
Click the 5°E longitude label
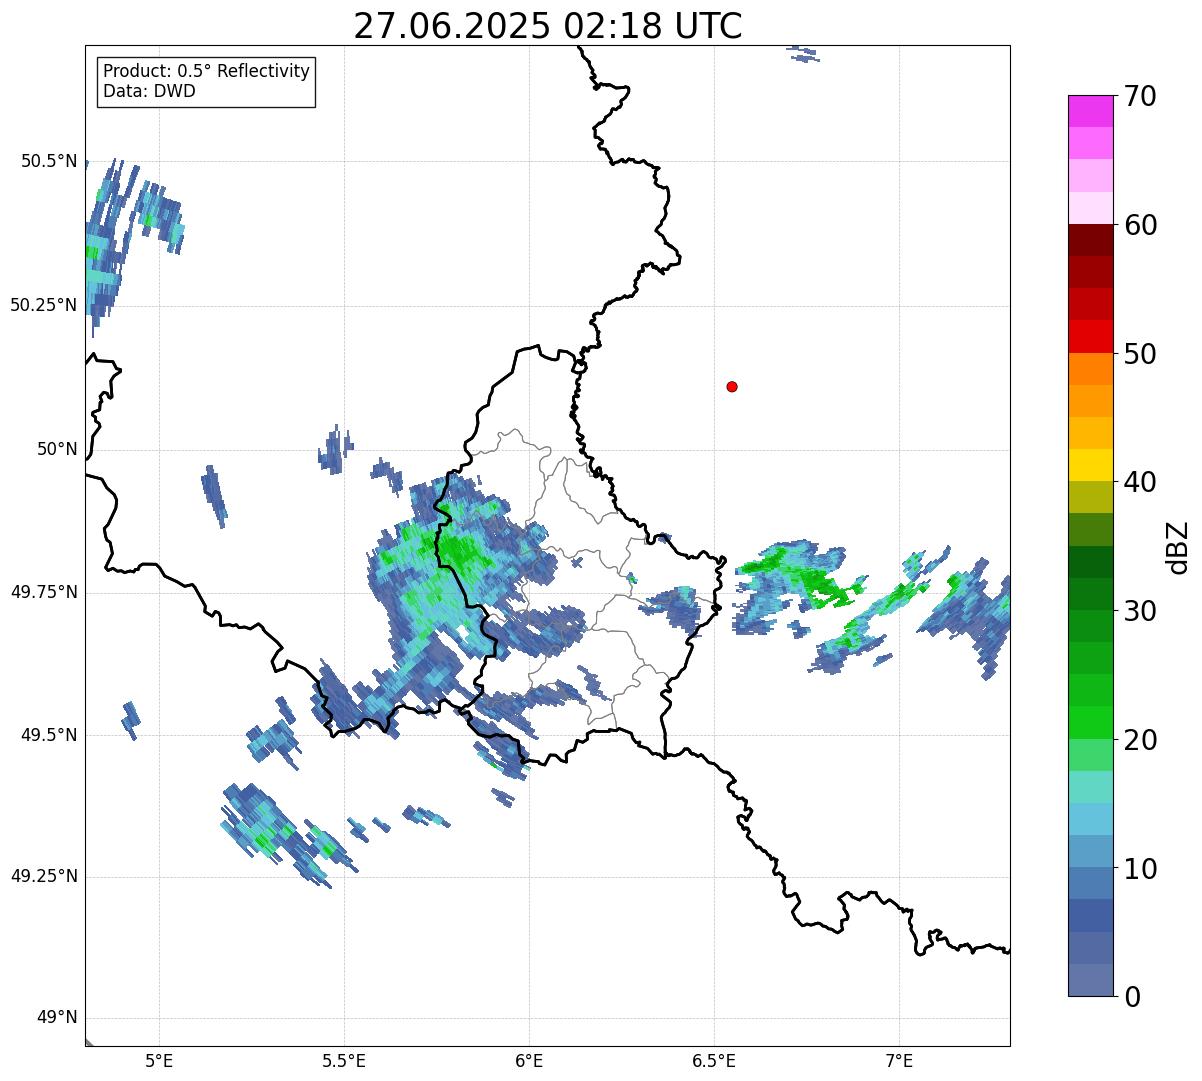click(159, 1060)
